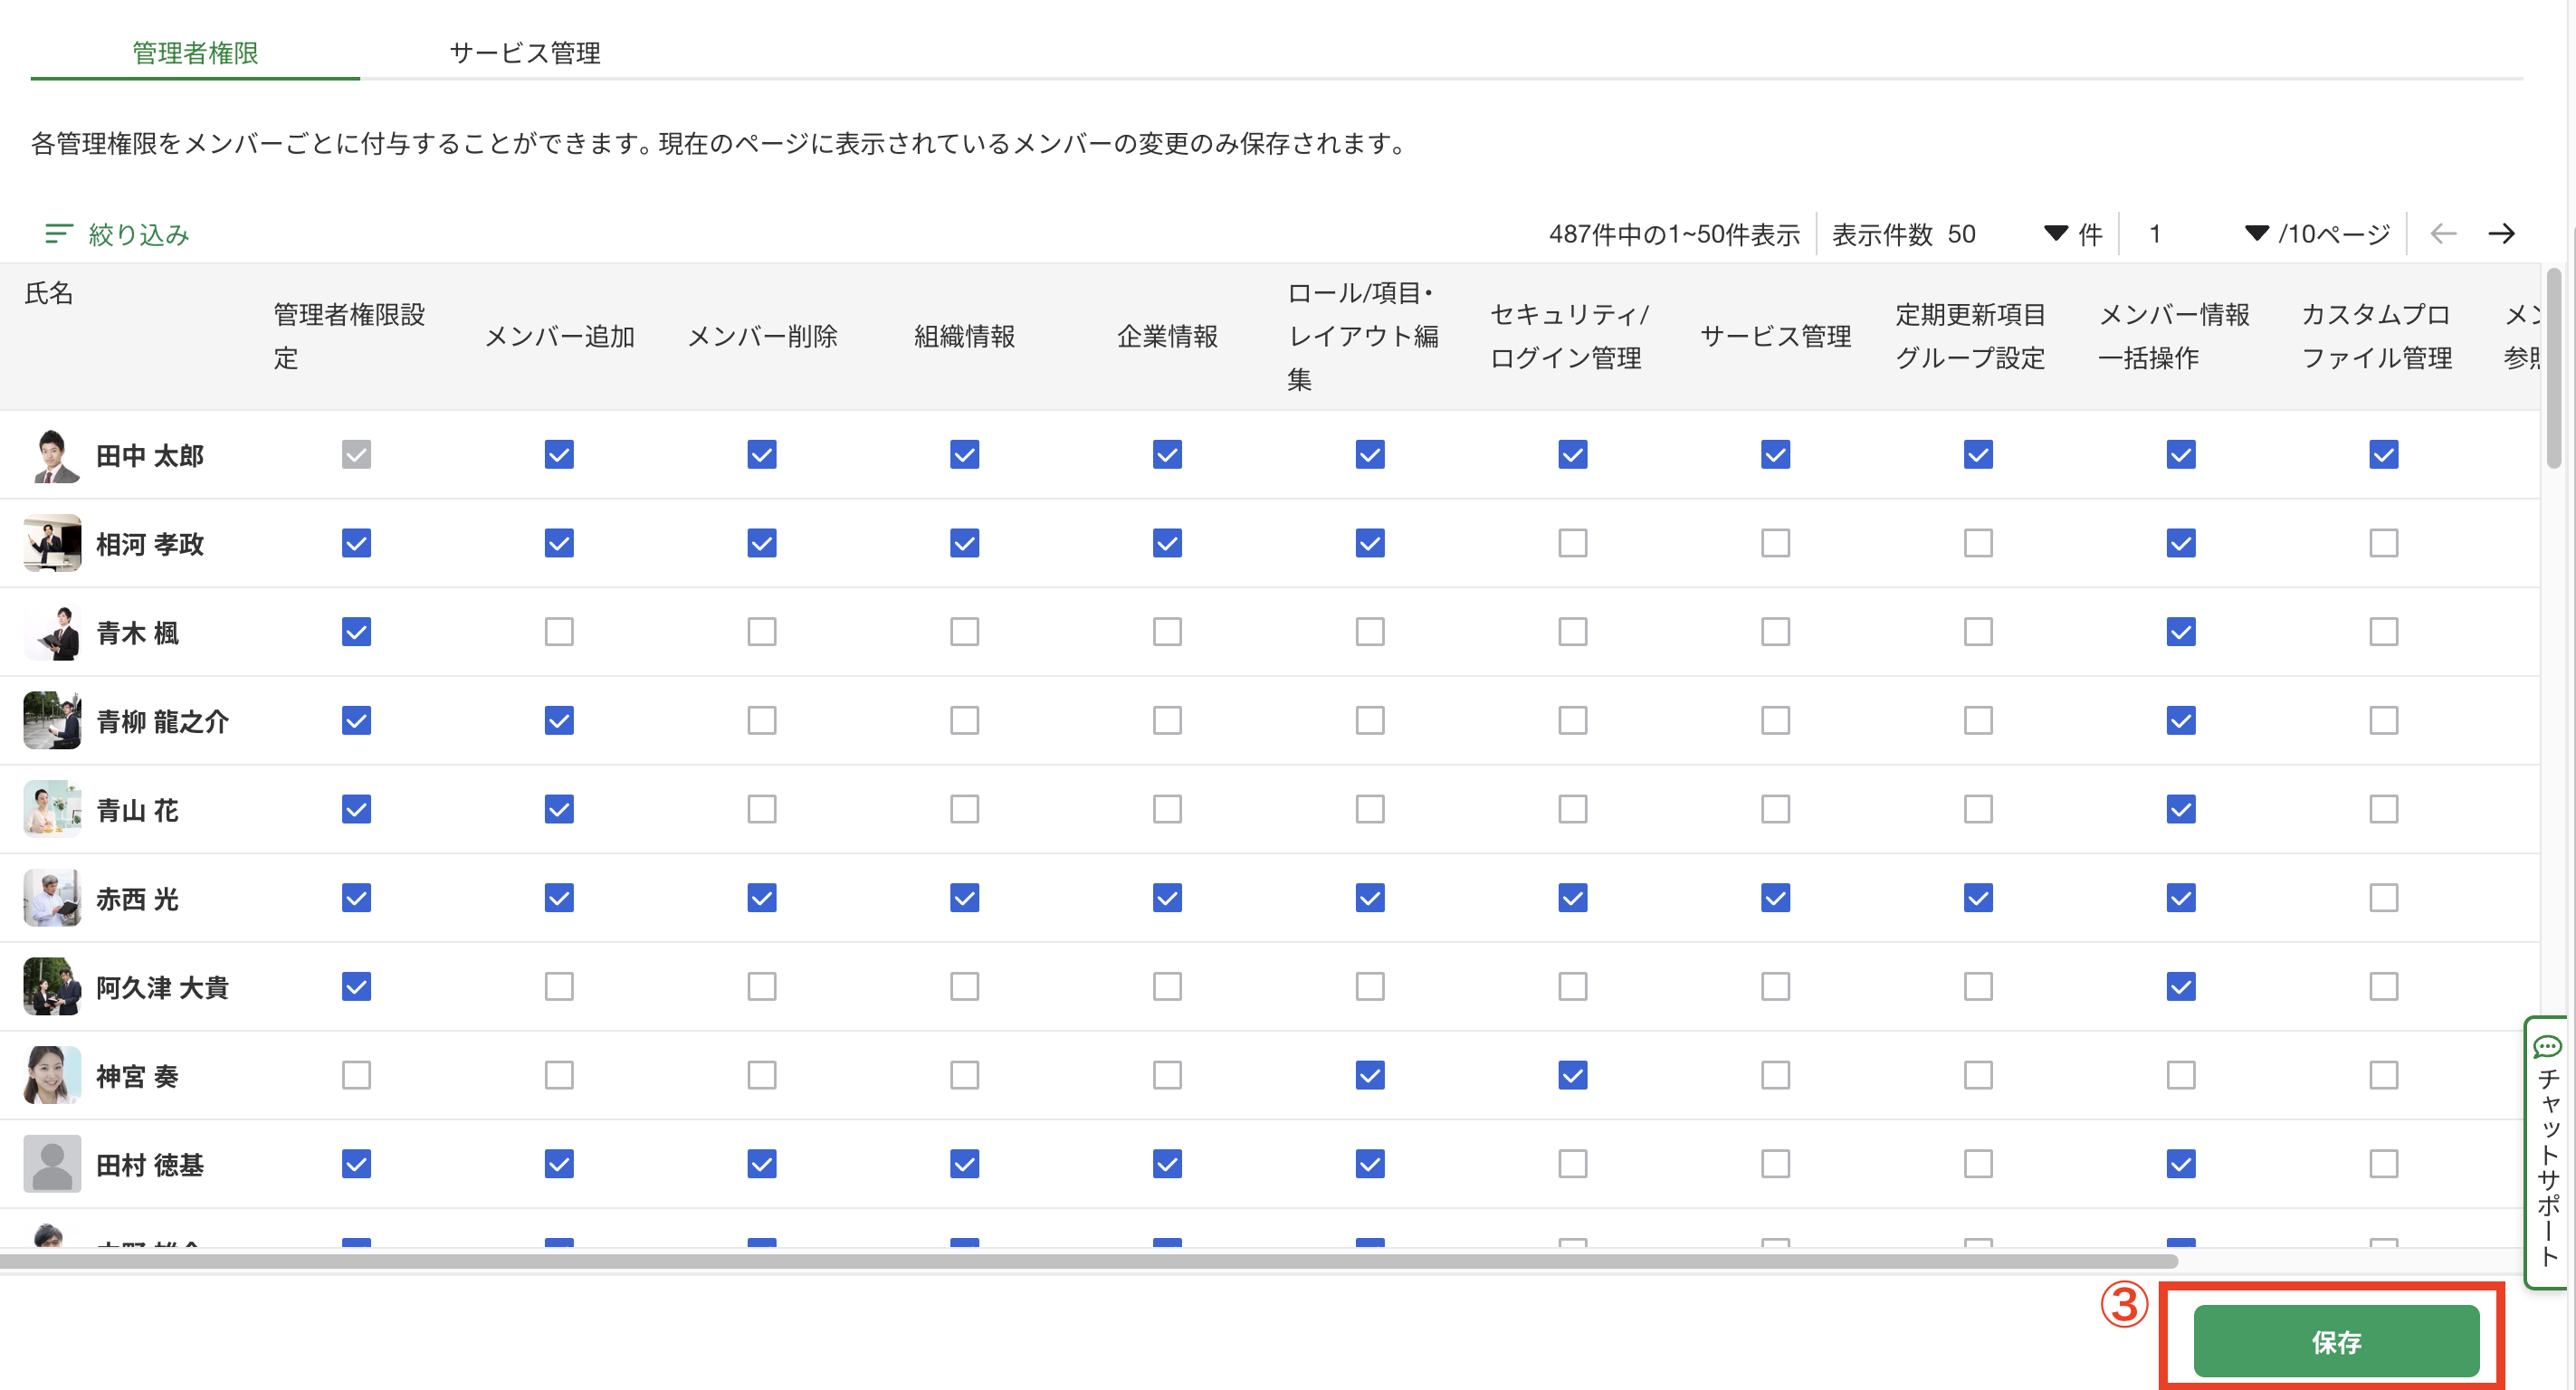
Task: Uncheck メンバー追加 for 相河 孝政
Action: click(559, 543)
